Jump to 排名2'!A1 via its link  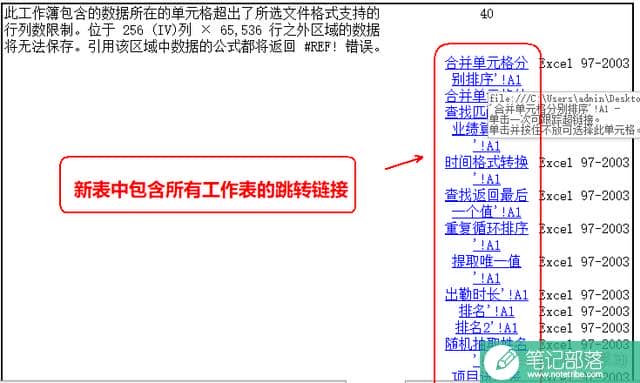486,327
